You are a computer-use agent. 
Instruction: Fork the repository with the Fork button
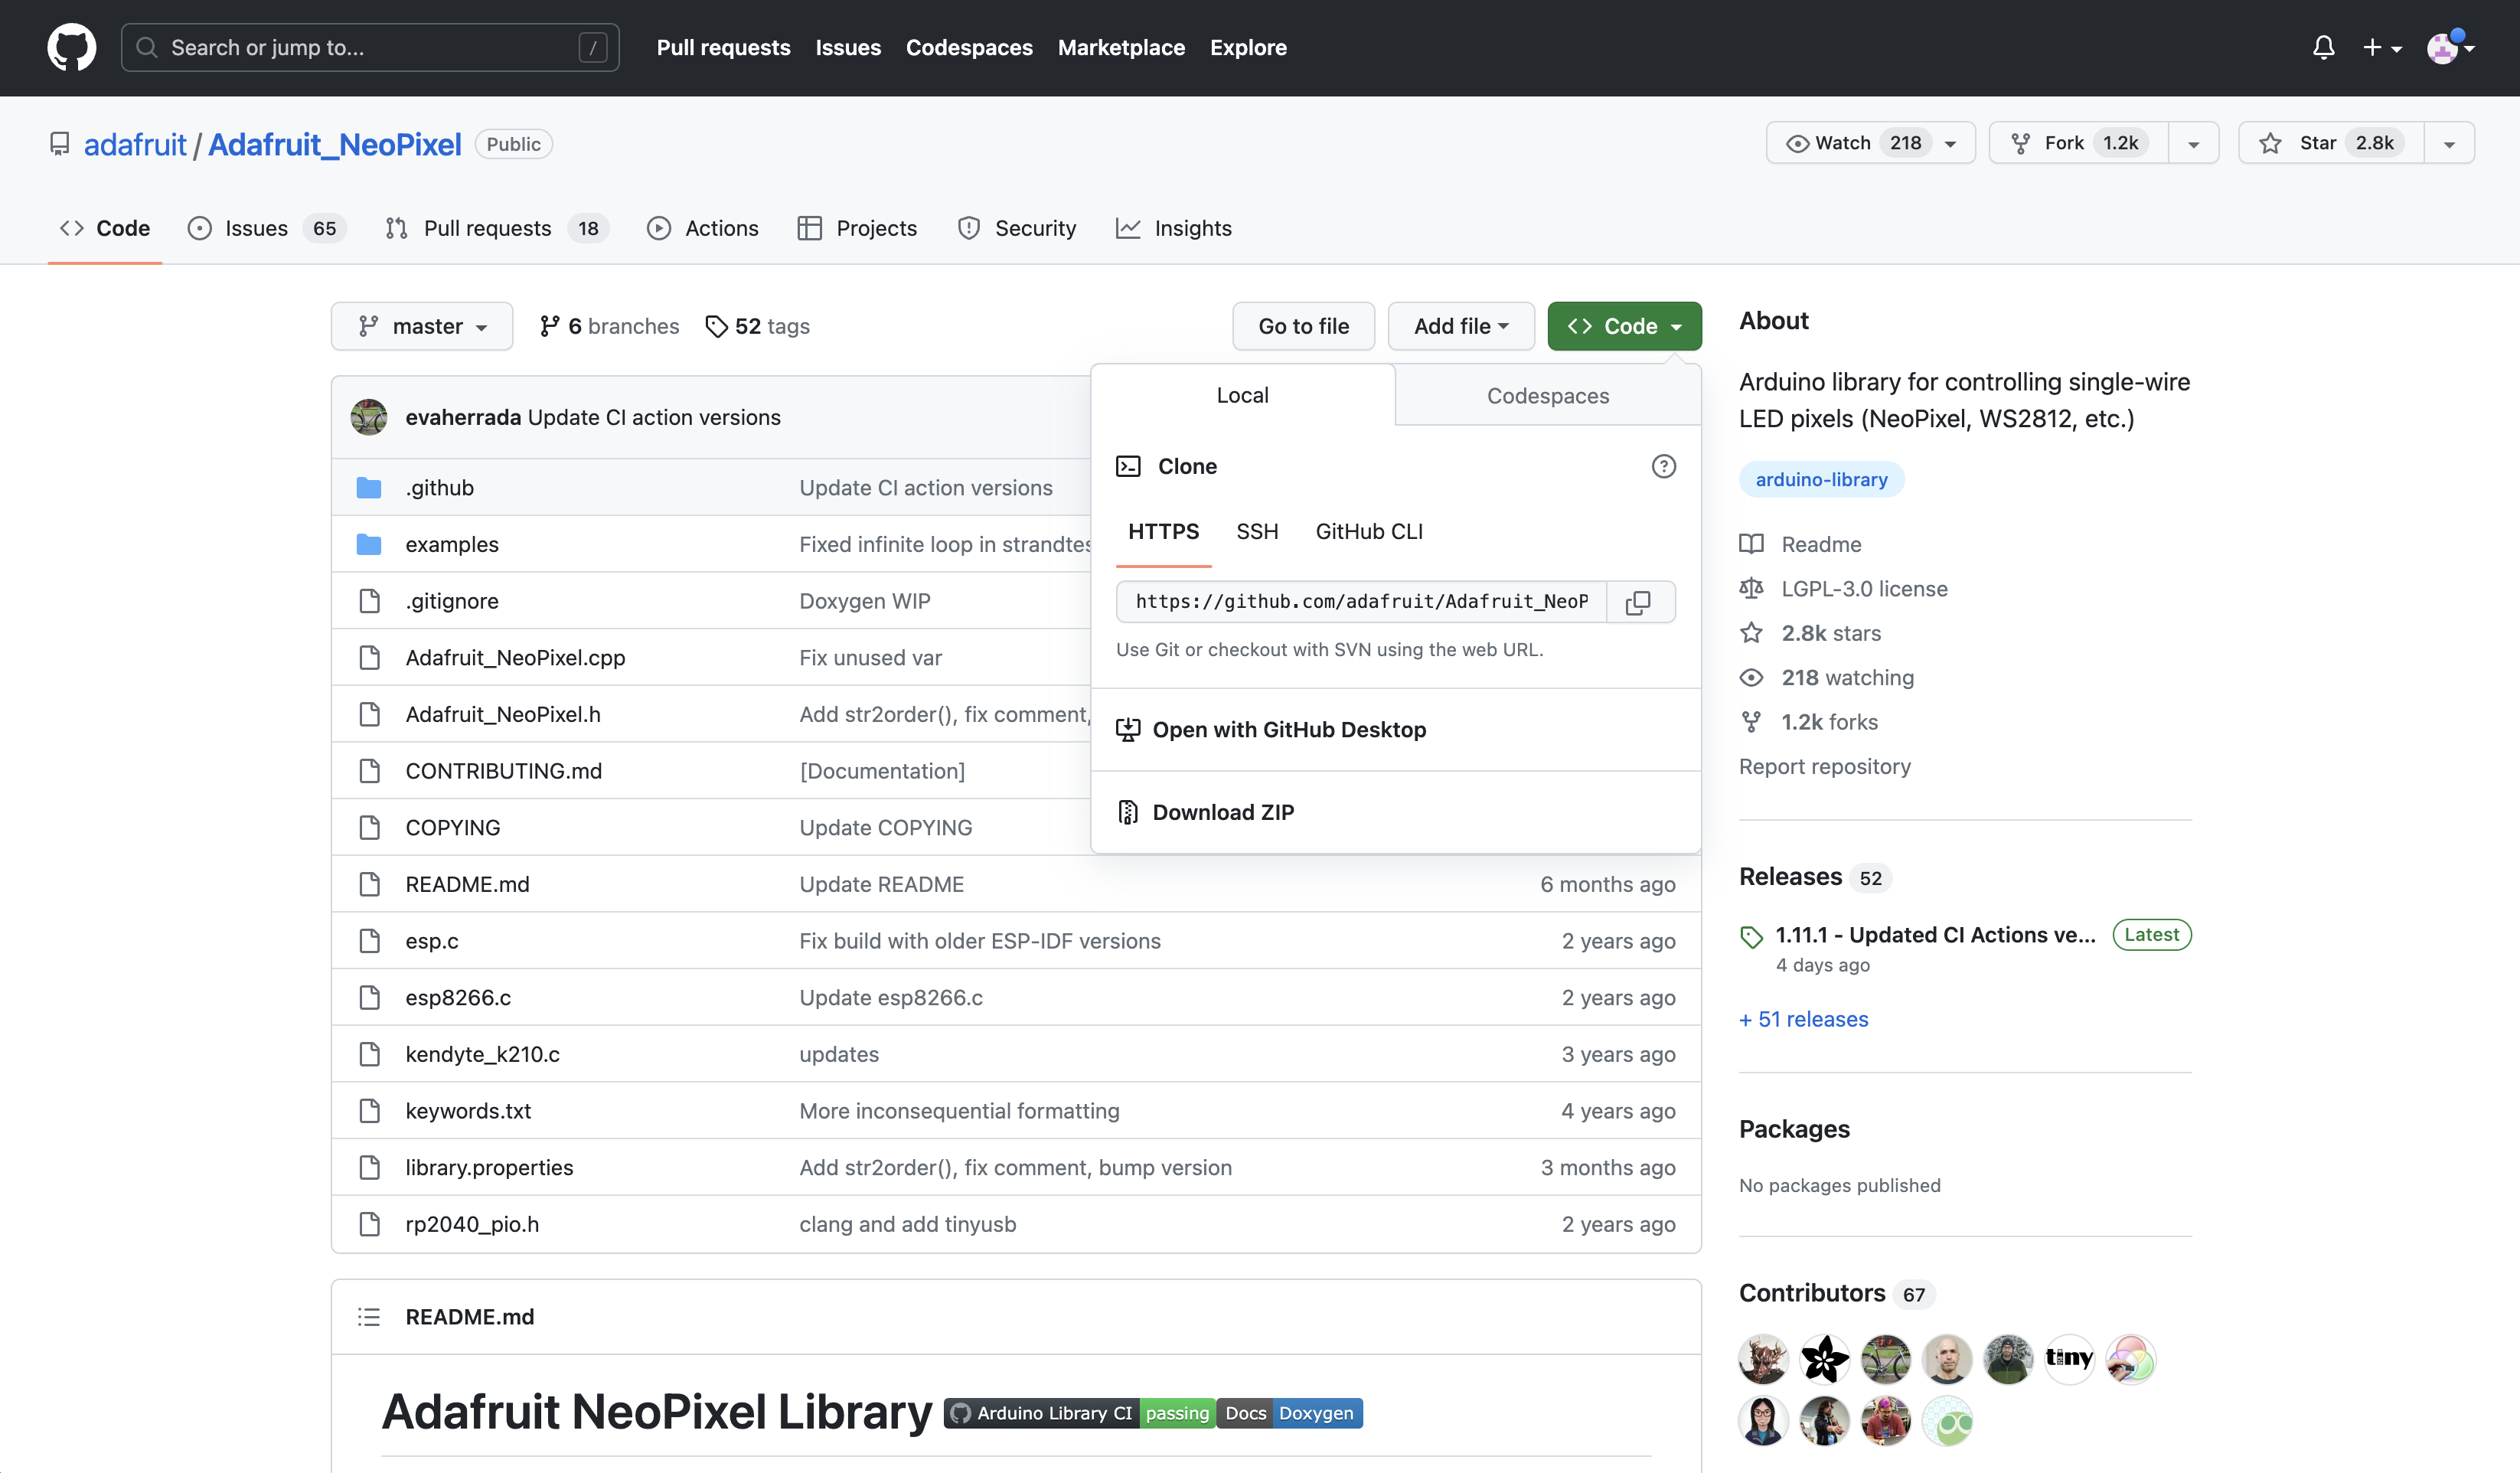tap(2078, 143)
